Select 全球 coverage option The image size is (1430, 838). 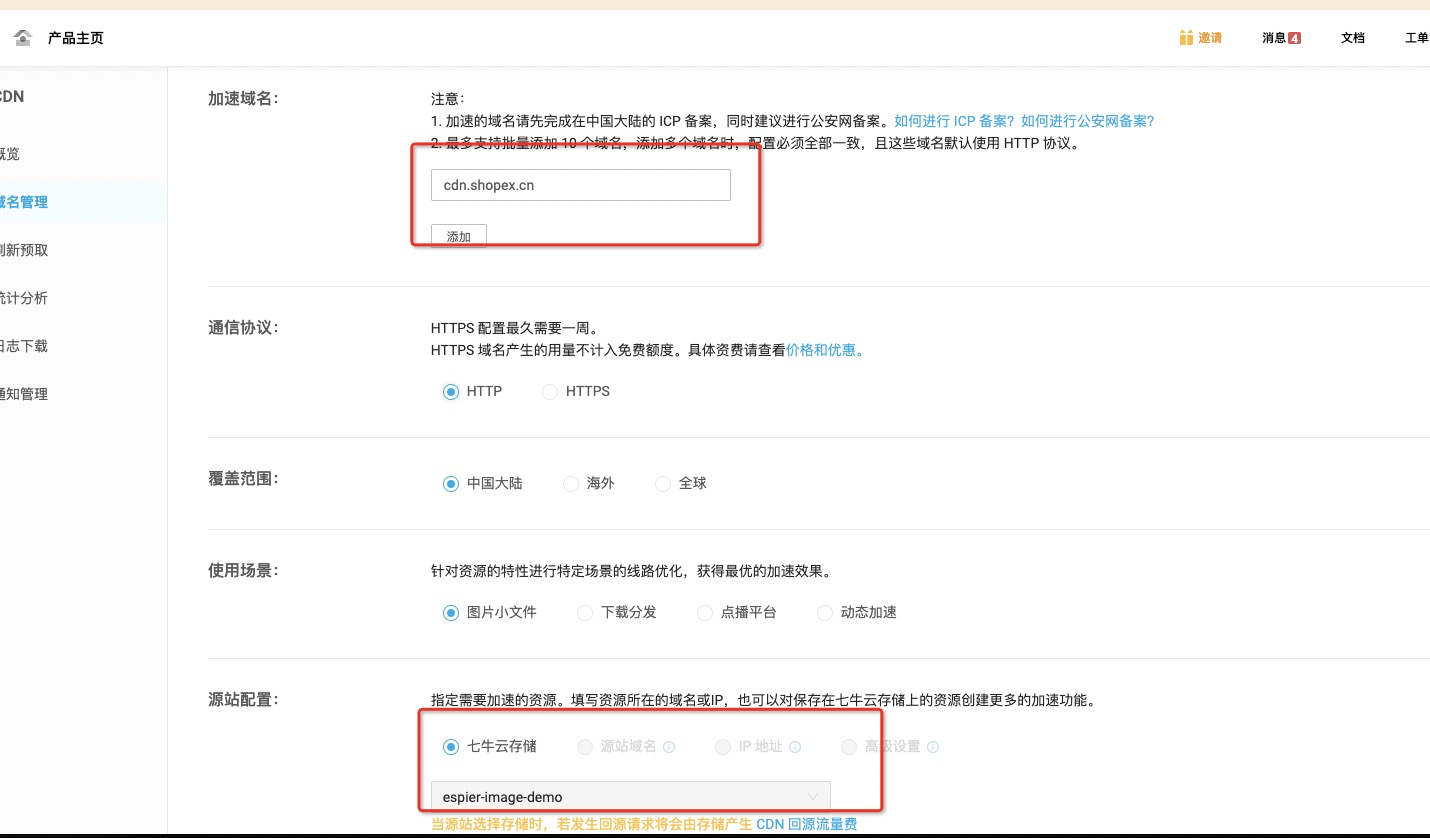663,484
